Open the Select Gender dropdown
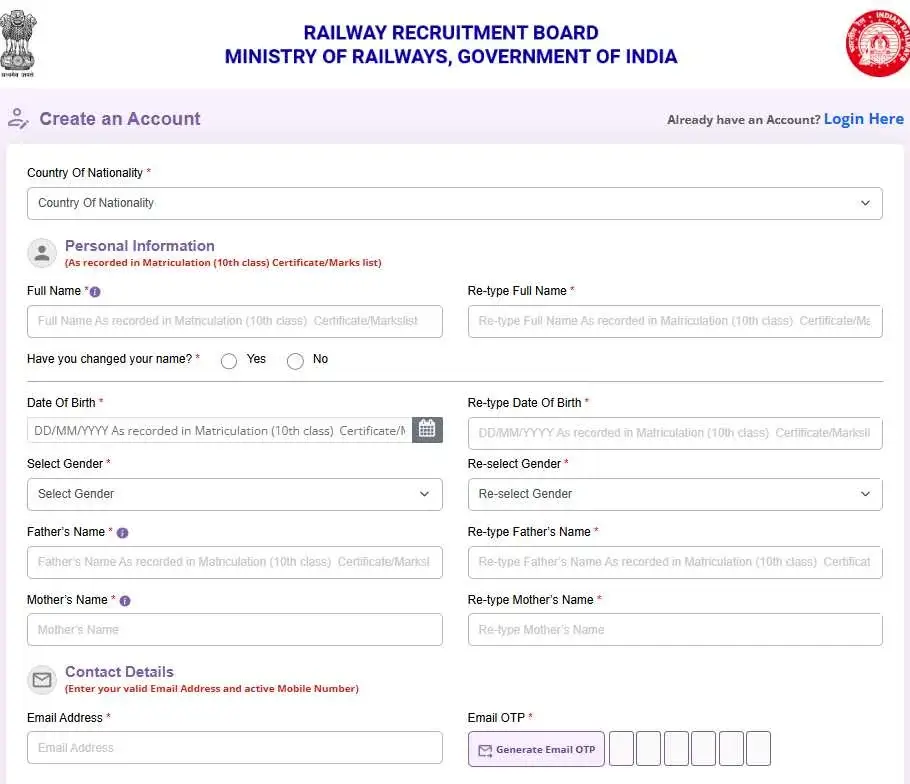The width and height of the screenshot is (910, 784). point(234,494)
